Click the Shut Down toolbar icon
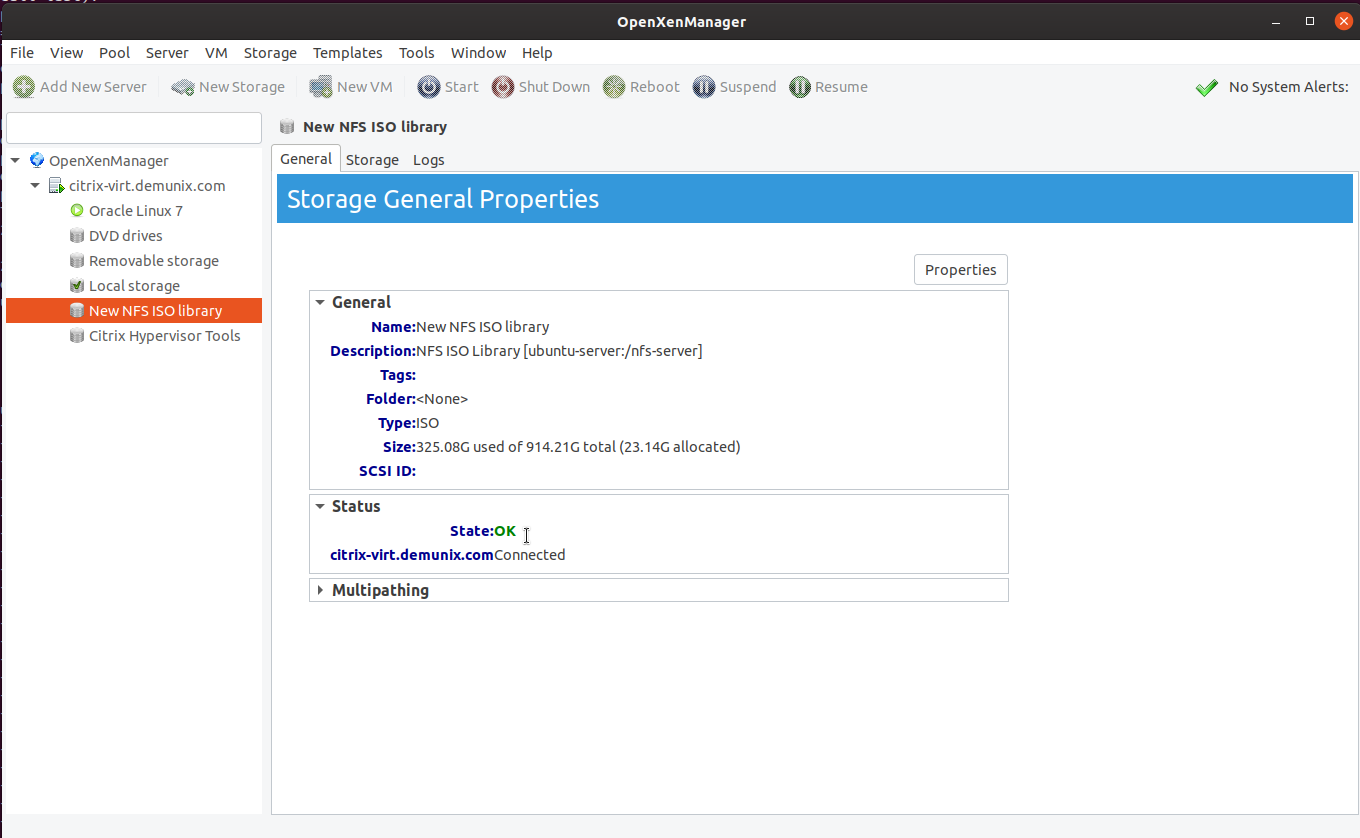Viewport: 1360px width, 838px height. (x=503, y=87)
